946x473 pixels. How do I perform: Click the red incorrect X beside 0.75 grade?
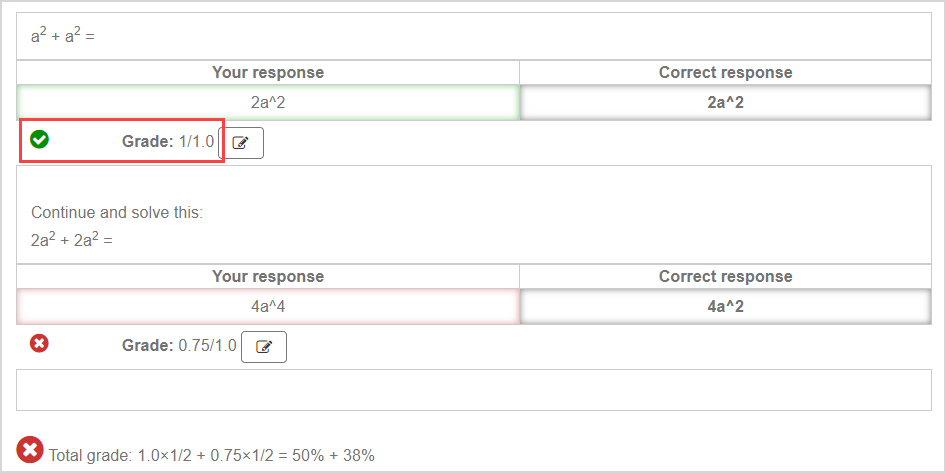click(39, 344)
